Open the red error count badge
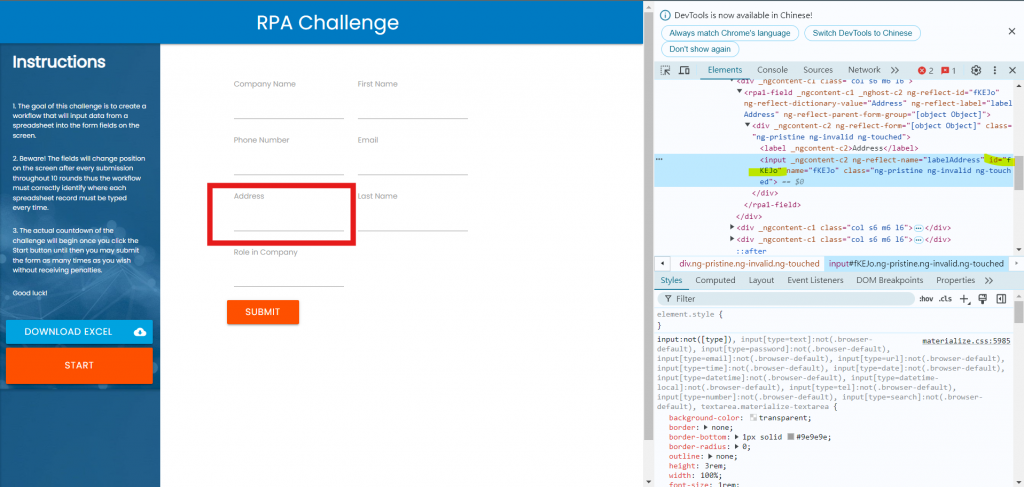 coord(925,71)
